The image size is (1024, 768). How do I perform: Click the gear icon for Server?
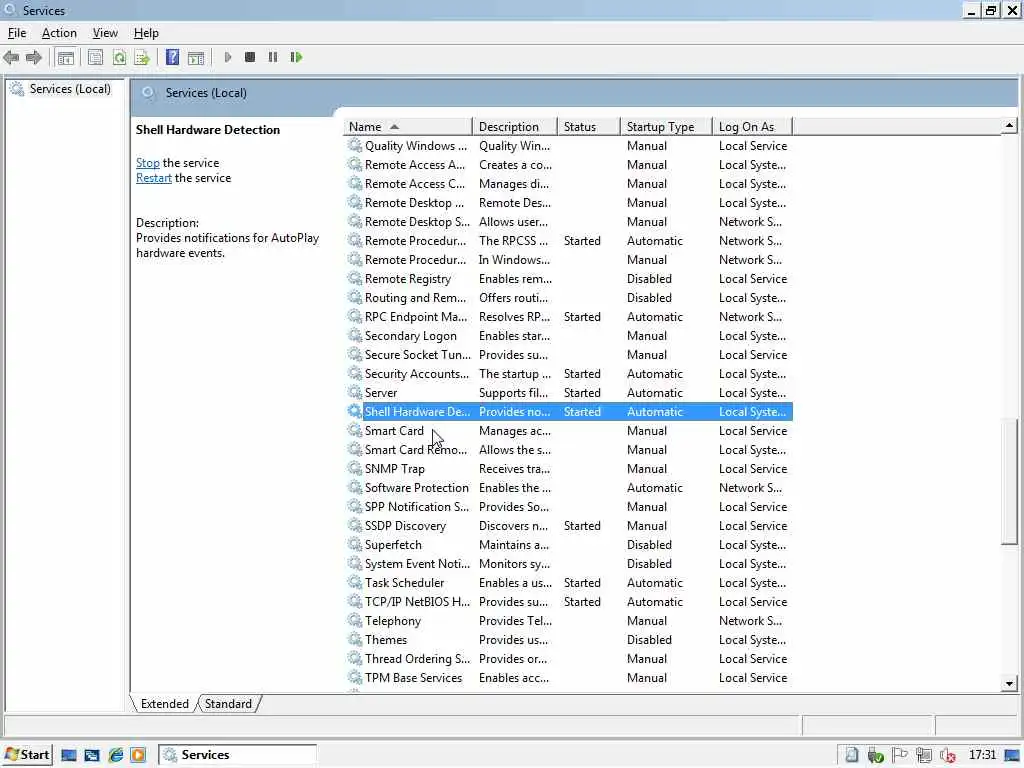[x=355, y=392]
